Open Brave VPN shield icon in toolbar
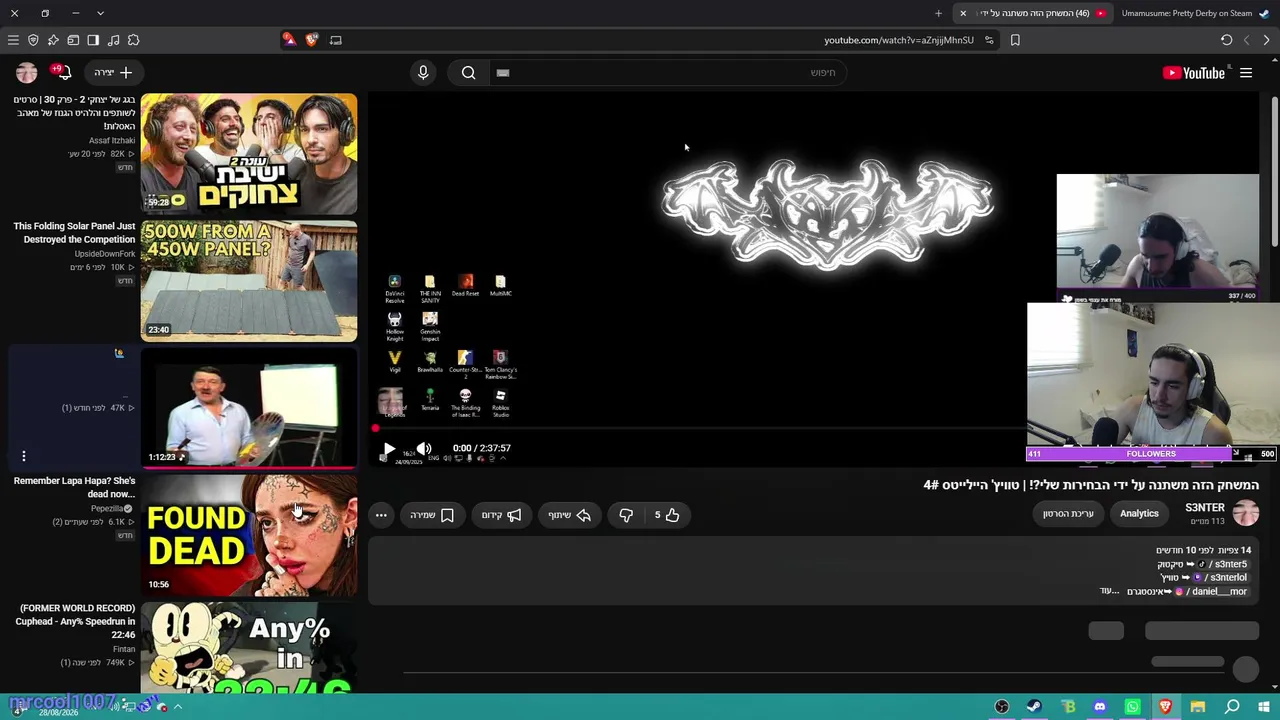1280x720 pixels. (x=33, y=40)
